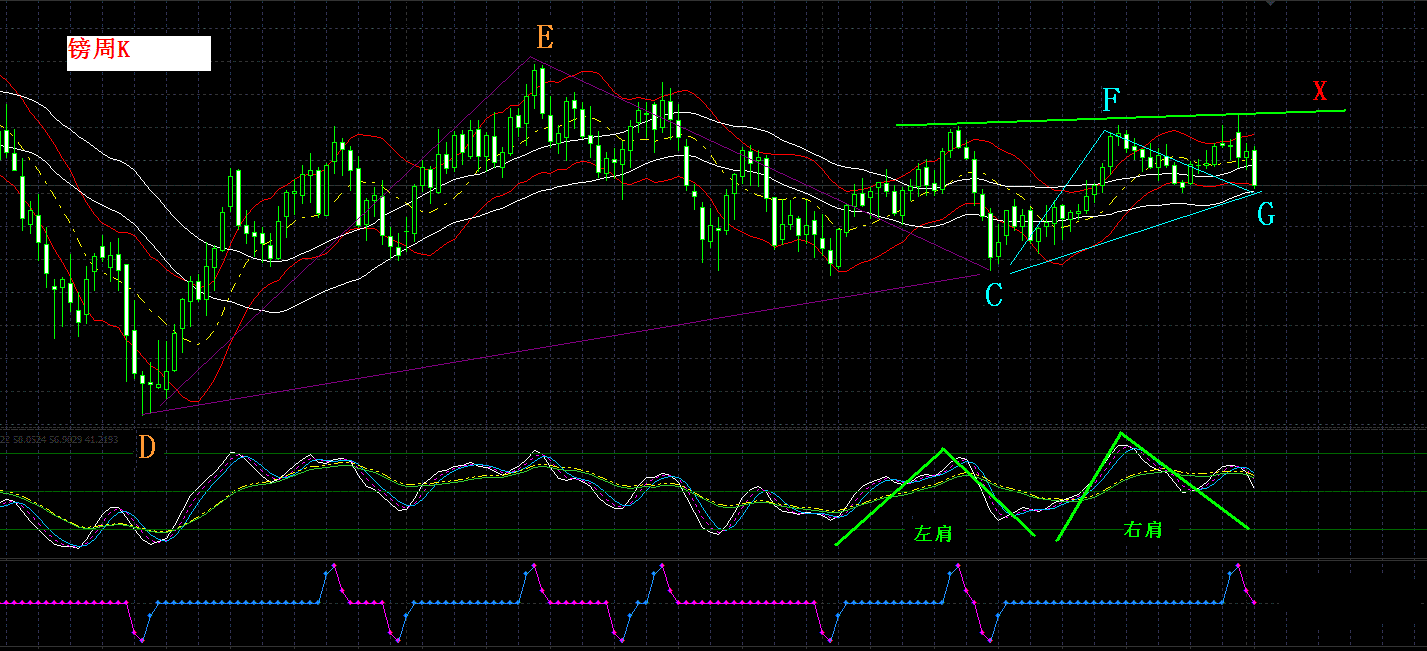Viewport: 1427px width, 651px height.
Task: Click indicator values '58.0524 56.9029 41.2193'
Action: coord(66,440)
